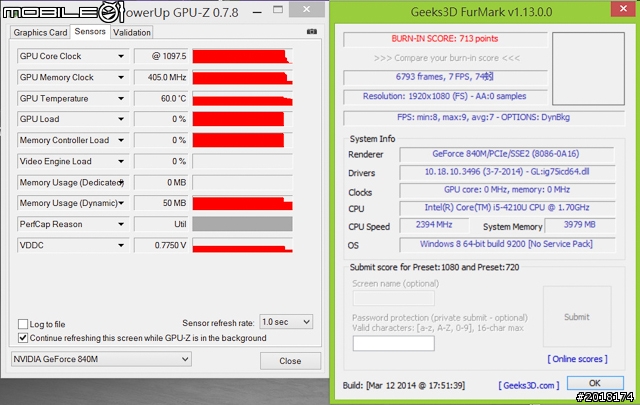Close the FurMark window with the X

623,9
